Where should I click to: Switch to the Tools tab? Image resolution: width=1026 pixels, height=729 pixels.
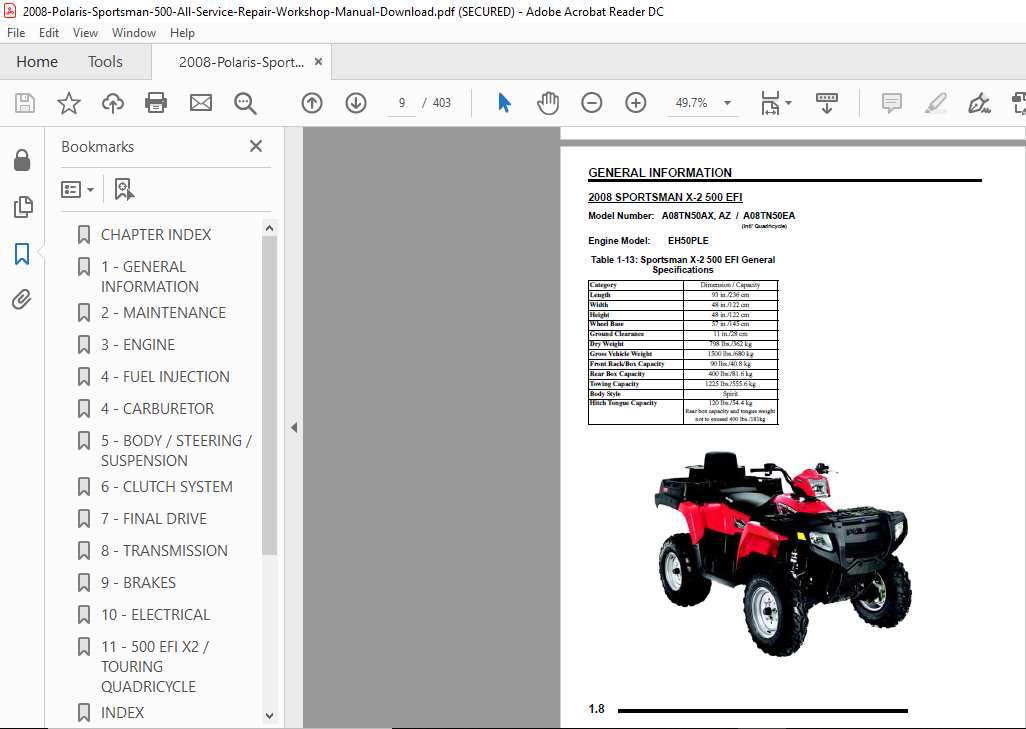pos(105,62)
